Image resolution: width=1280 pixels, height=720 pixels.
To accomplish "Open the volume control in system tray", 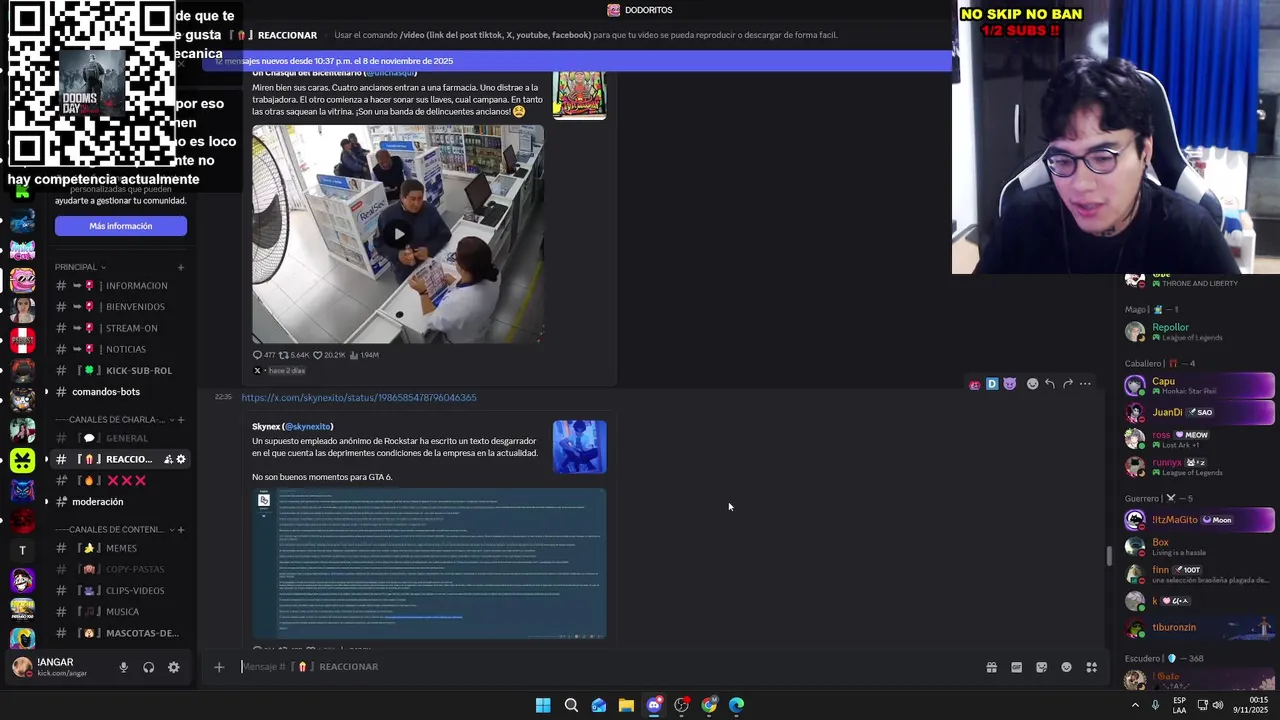I will (1218, 705).
